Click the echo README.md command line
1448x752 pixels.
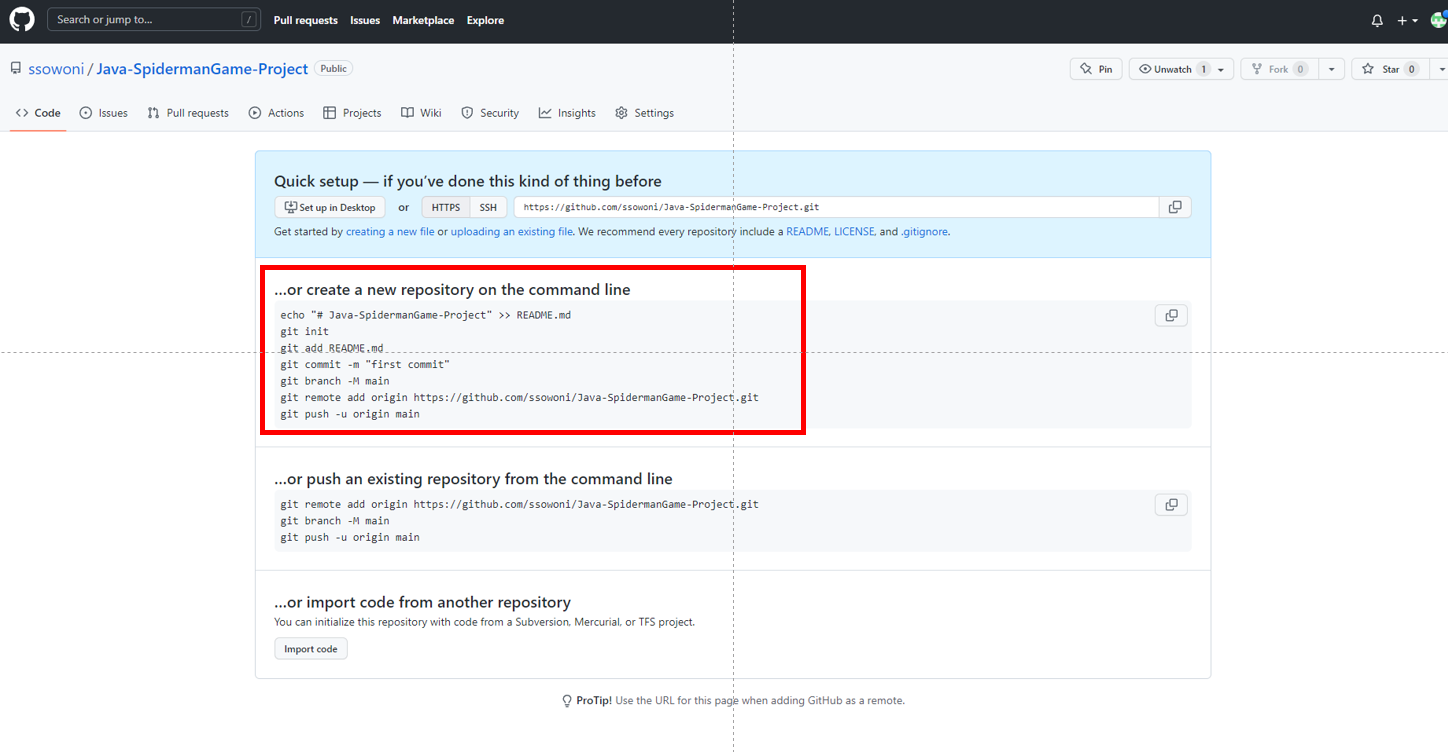425,314
